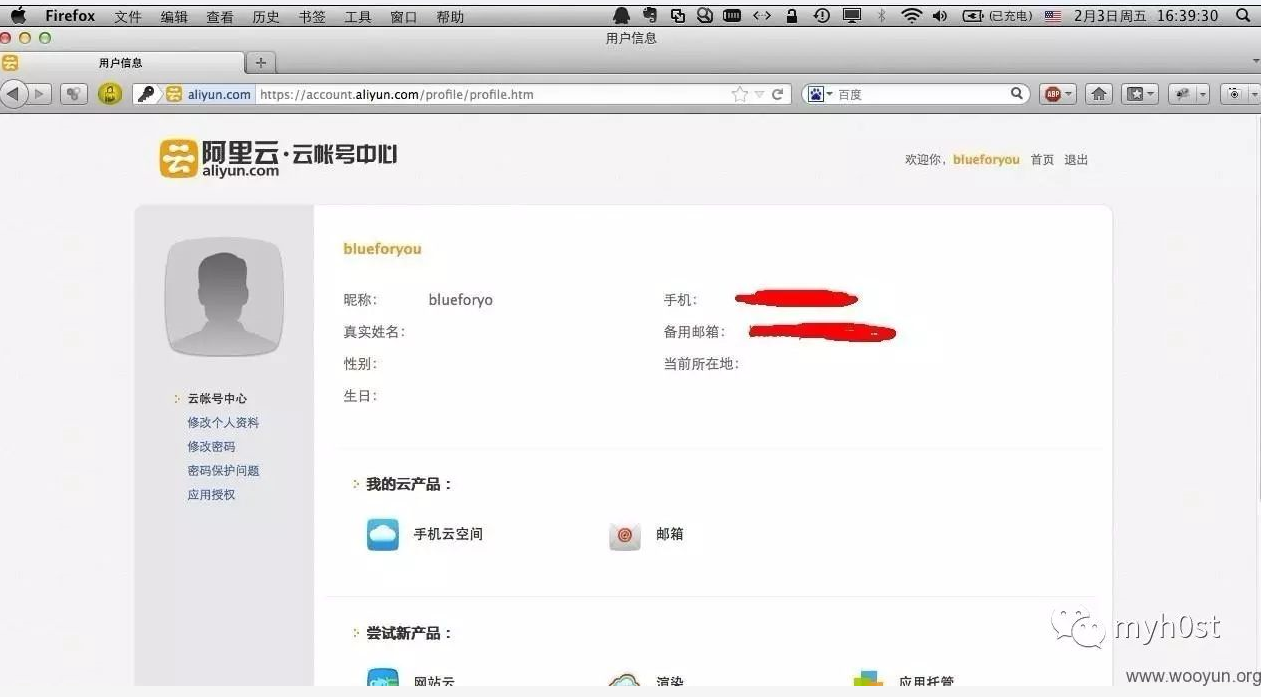This screenshot has height=697, width=1261.
Task: Click the Bluetooth menu bar icon
Action: [881, 15]
